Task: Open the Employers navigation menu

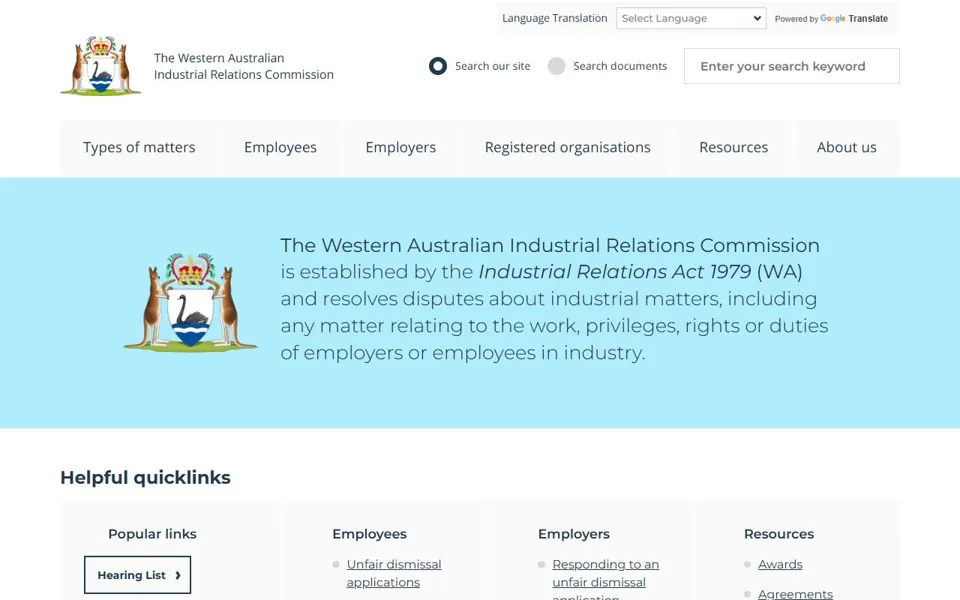Action: tap(400, 148)
